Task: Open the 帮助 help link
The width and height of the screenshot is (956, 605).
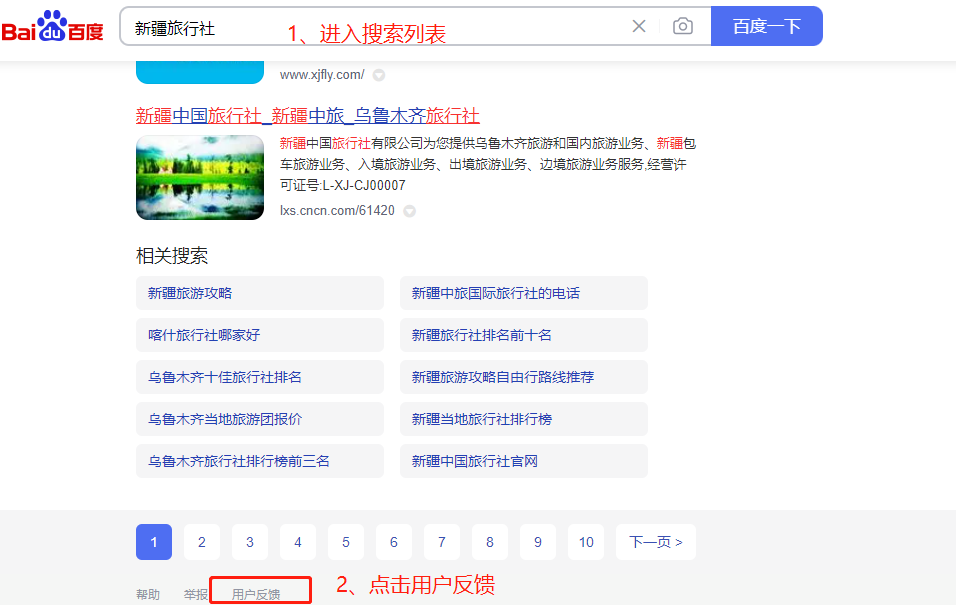Action: 148,594
